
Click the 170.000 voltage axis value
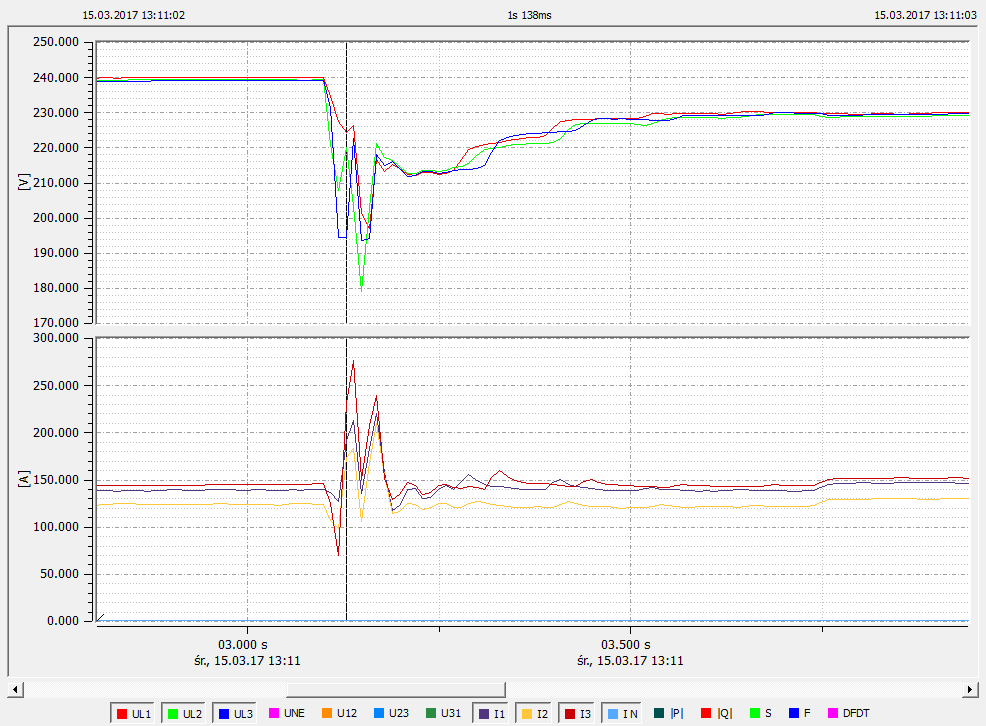(56, 322)
